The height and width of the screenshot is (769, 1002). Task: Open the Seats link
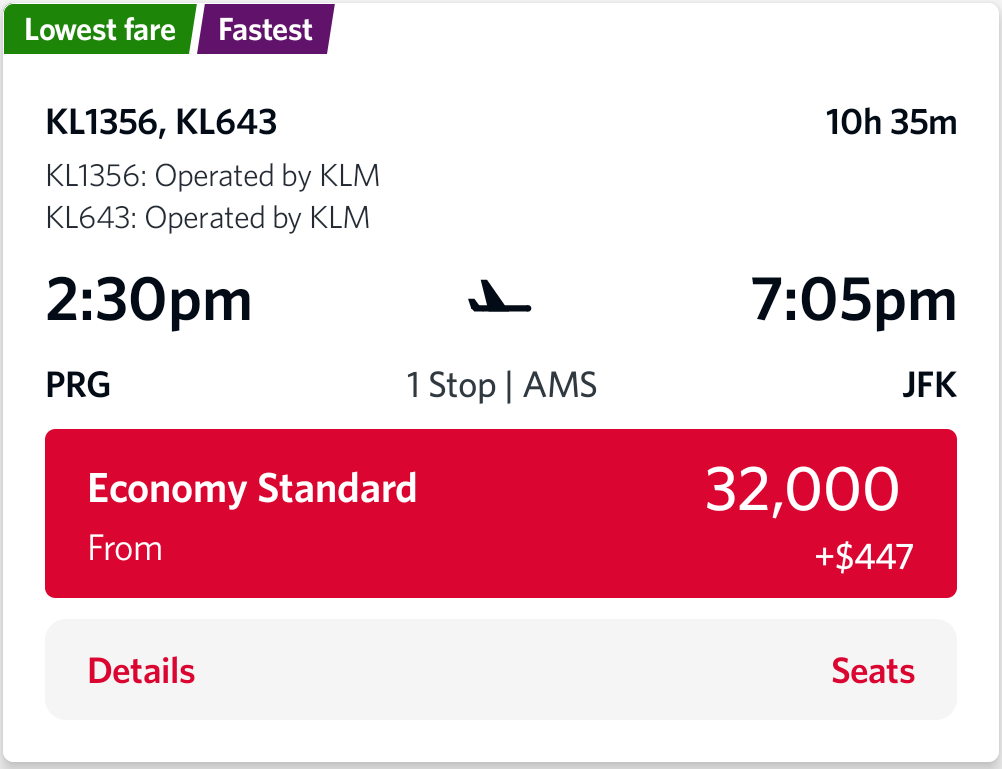[872, 671]
